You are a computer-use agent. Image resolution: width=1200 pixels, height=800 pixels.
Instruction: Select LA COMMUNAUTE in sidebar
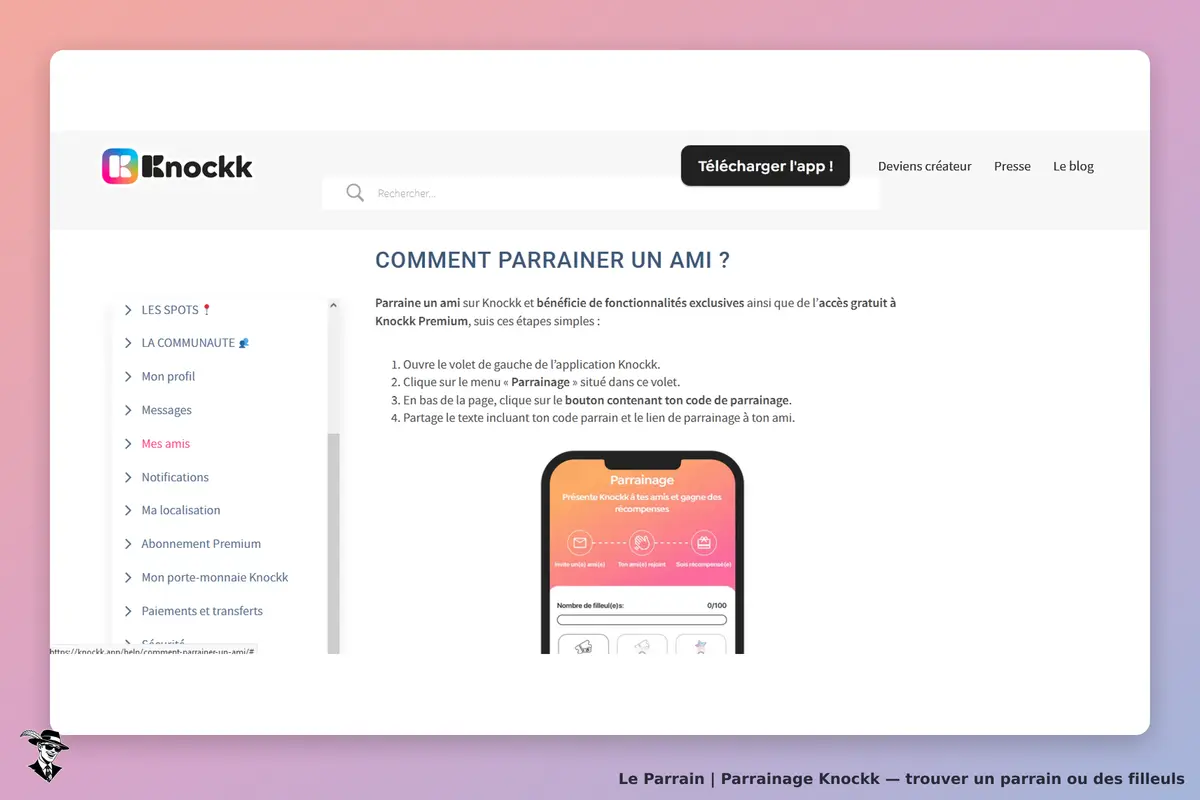[x=188, y=343]
